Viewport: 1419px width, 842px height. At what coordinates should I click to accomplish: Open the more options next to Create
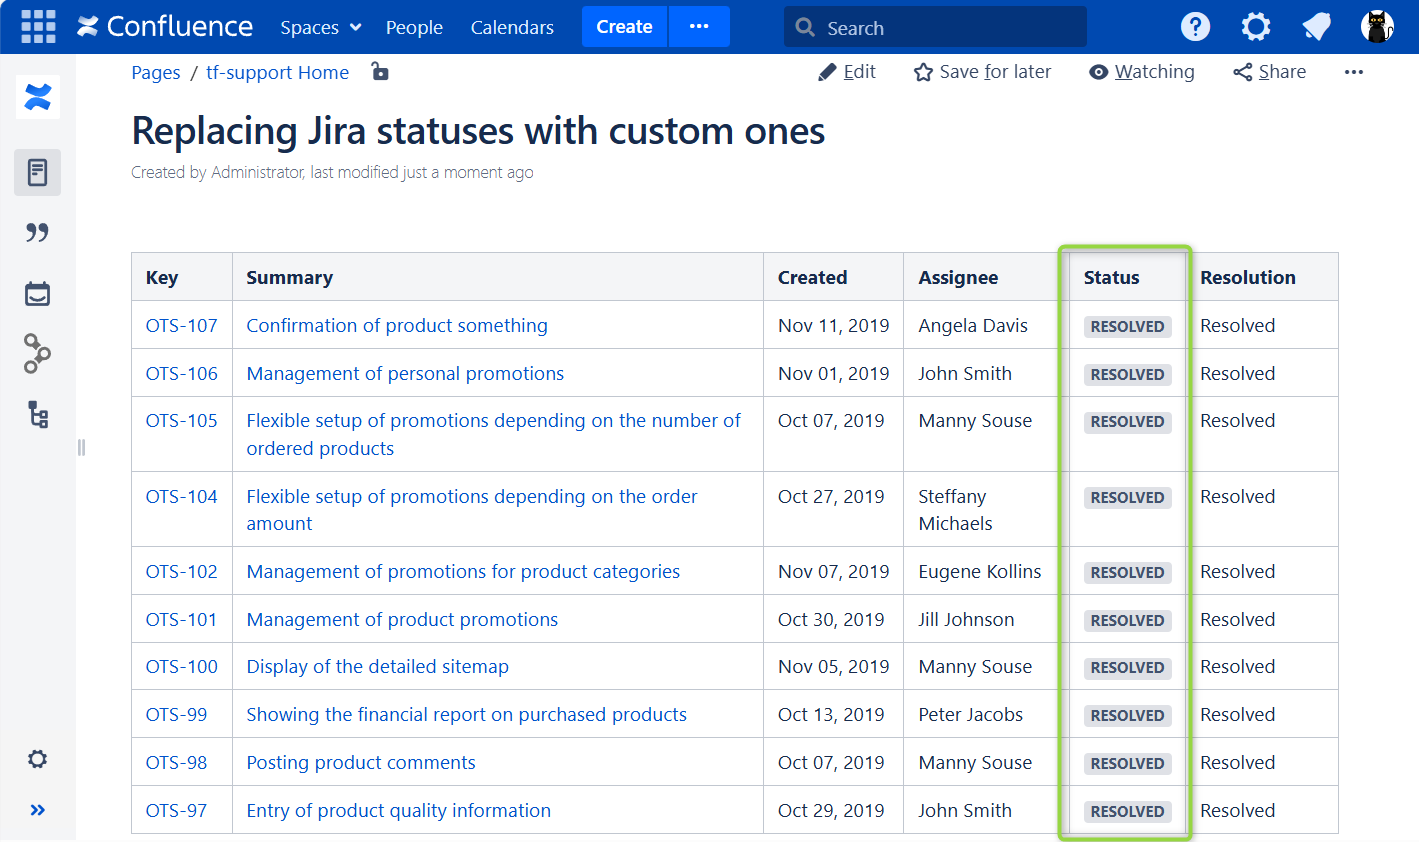pos(699,27)
